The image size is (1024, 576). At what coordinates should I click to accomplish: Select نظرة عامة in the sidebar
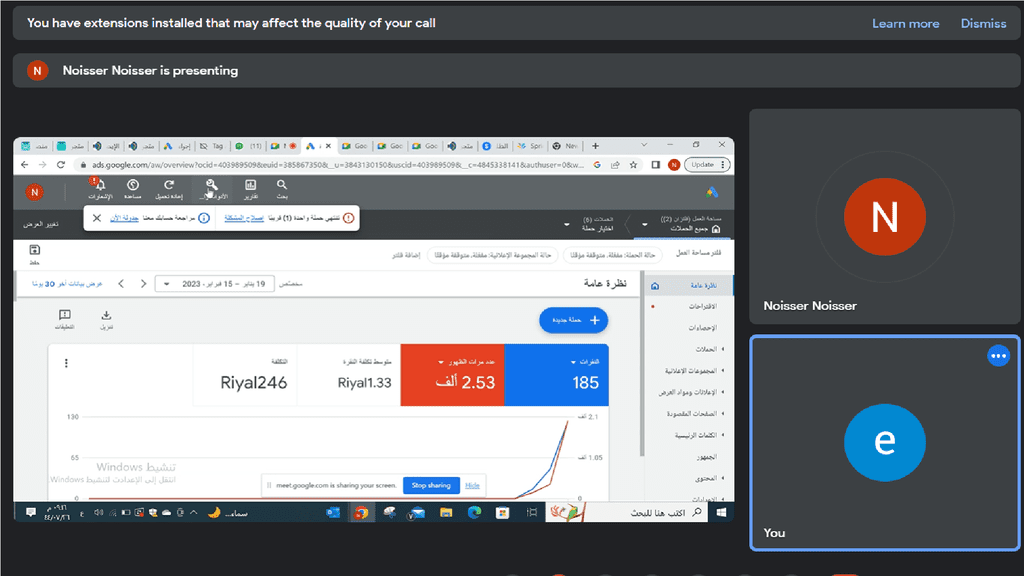[x=690, y=285]
